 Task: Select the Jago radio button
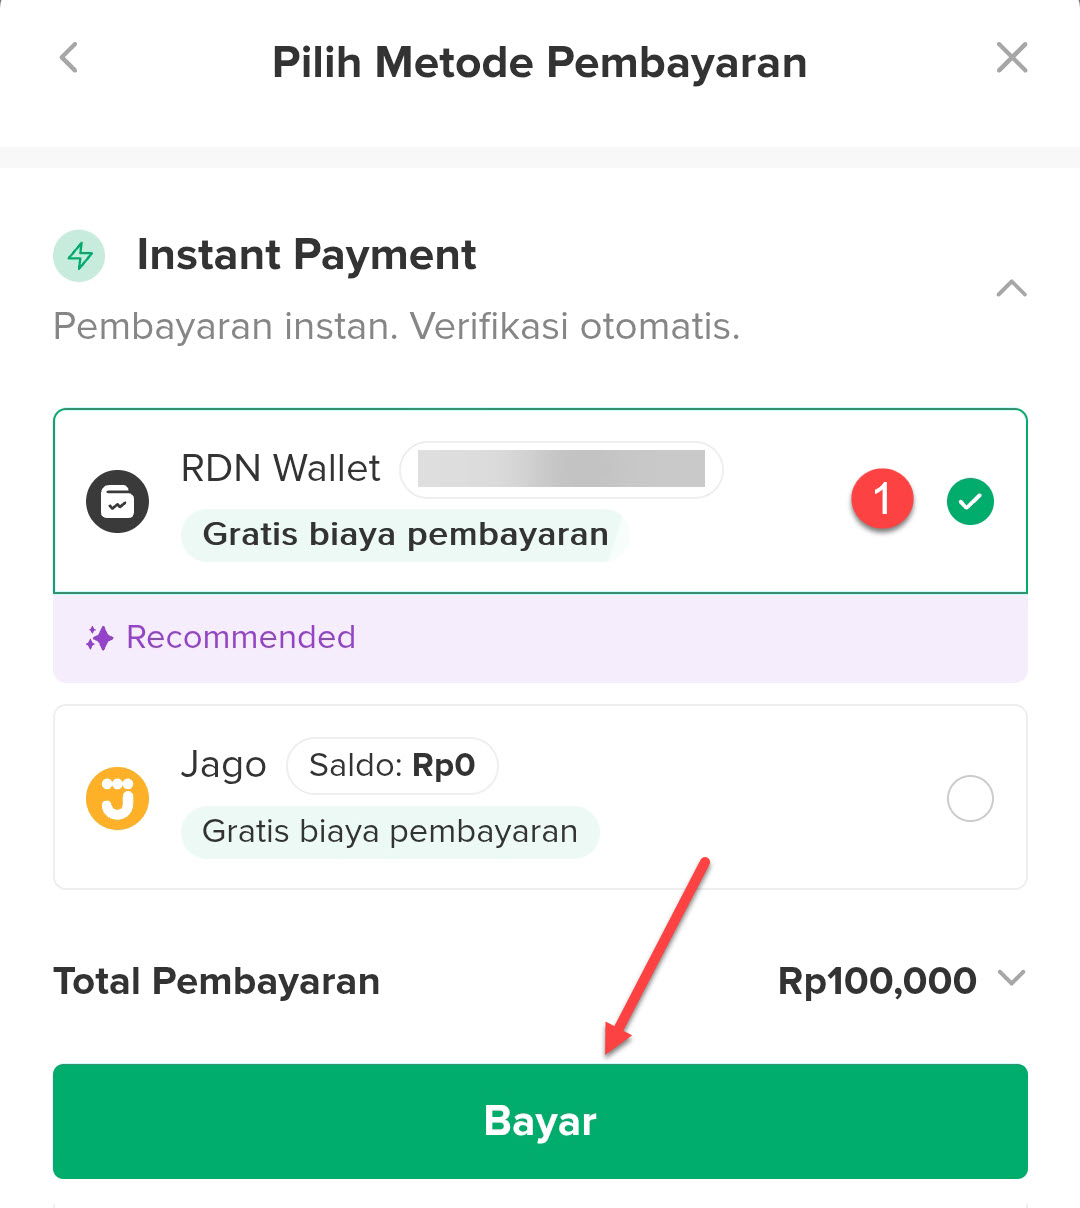coord(970,799)
